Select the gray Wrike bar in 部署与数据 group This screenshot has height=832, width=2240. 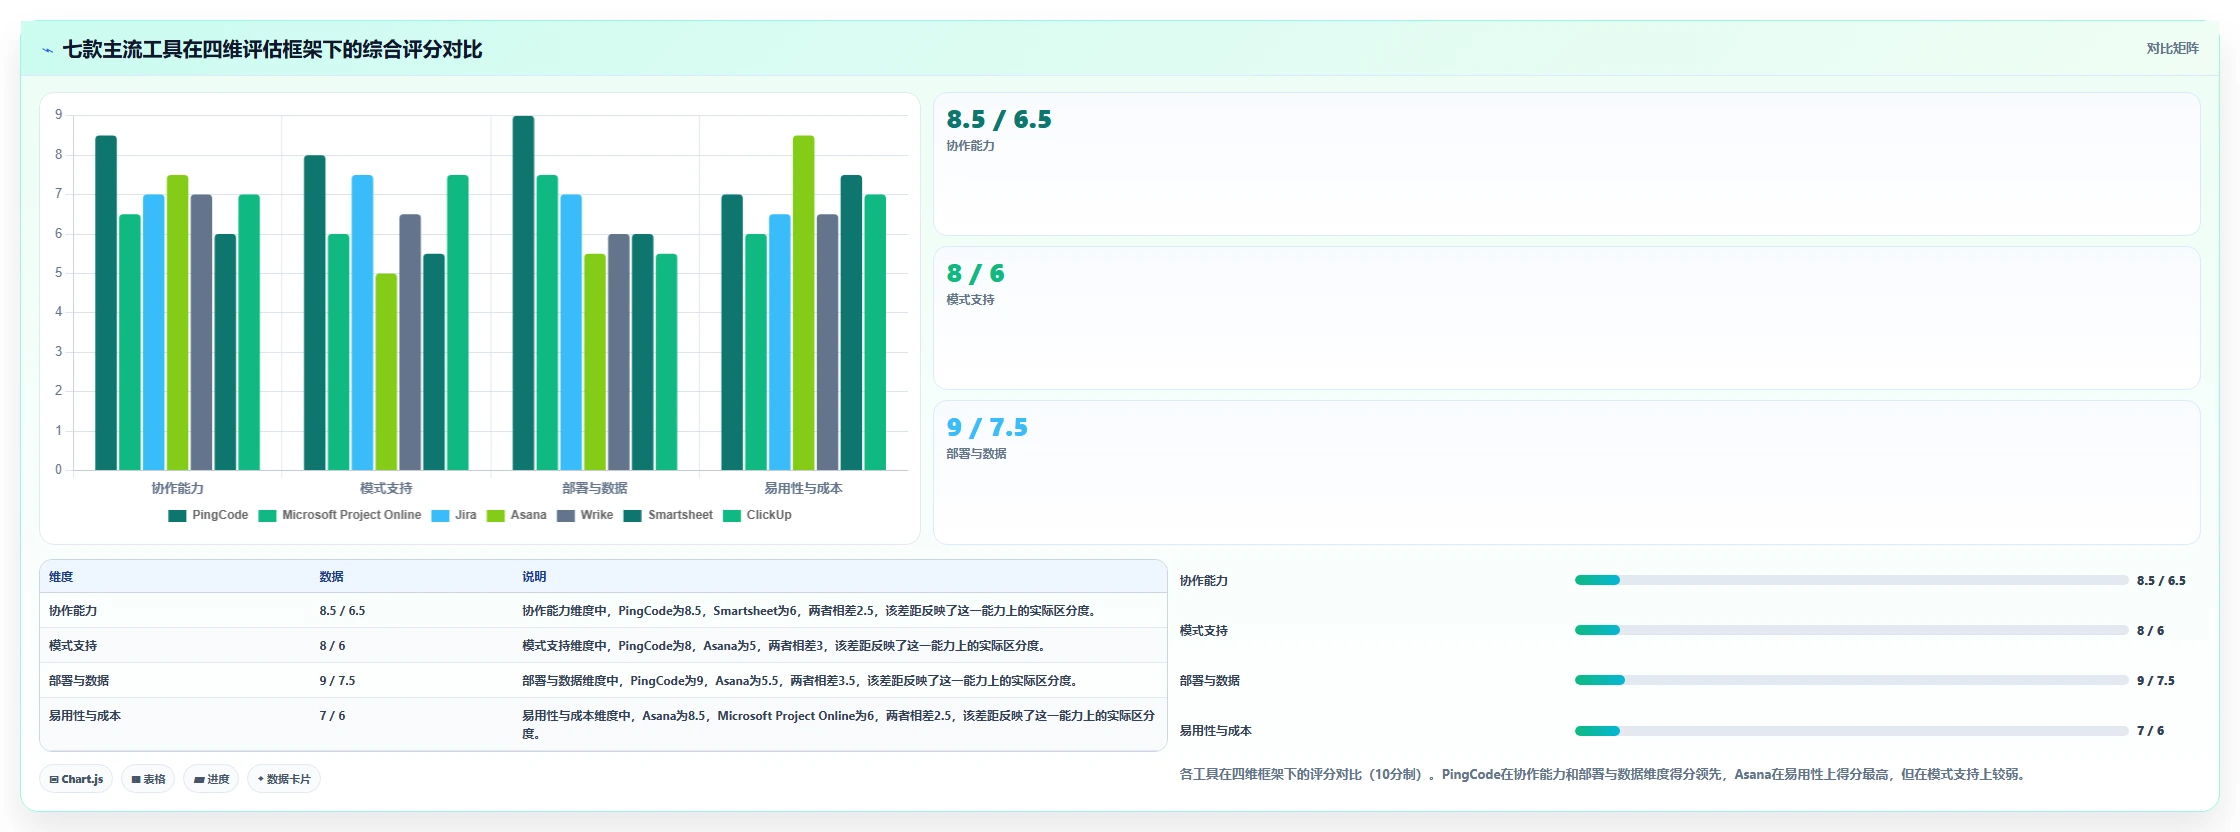pyautogui.click(x=619, y=352)
